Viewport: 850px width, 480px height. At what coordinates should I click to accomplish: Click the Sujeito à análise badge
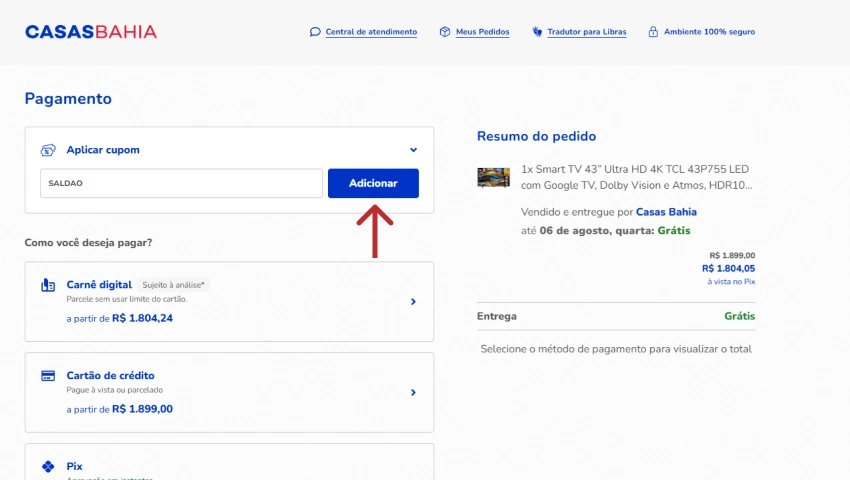point(173,285)
